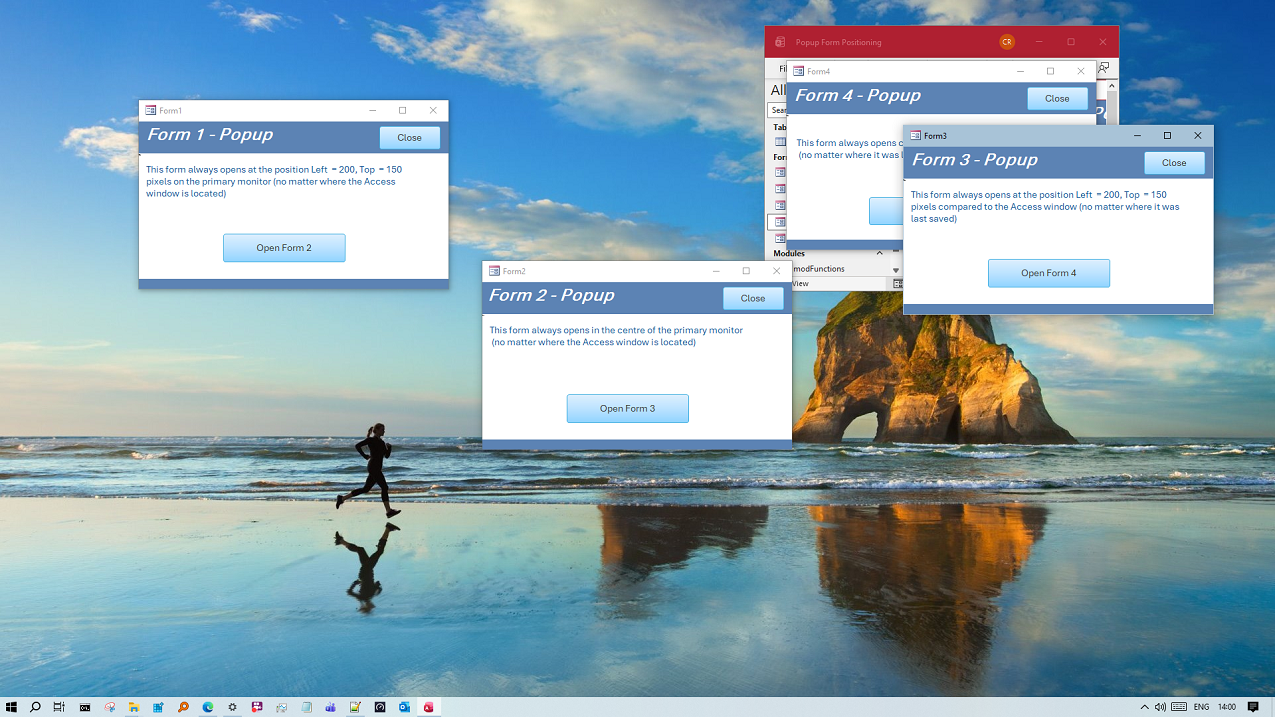Image resolution: width=1275 pixels, height=717 pixels.
Task: Open the Windows Start menu
Action: pyautogui.click(x=12, y=707)
